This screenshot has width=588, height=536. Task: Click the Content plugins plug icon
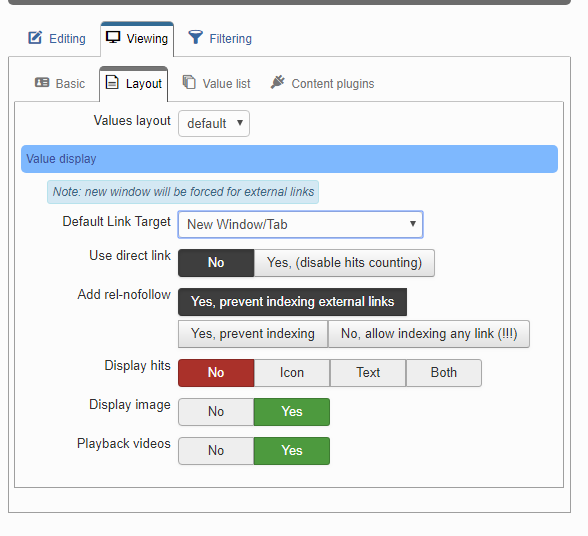coord(278,82)
